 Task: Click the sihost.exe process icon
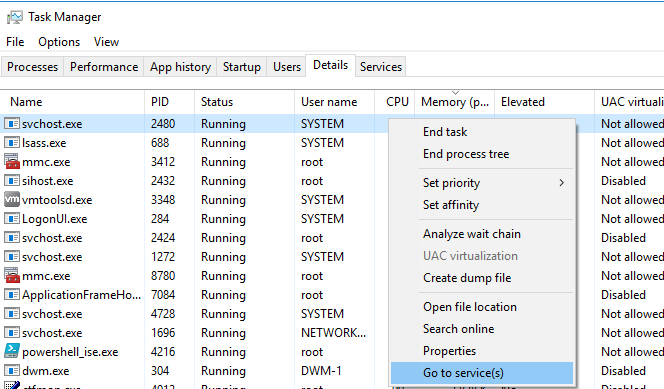point(12,181)
